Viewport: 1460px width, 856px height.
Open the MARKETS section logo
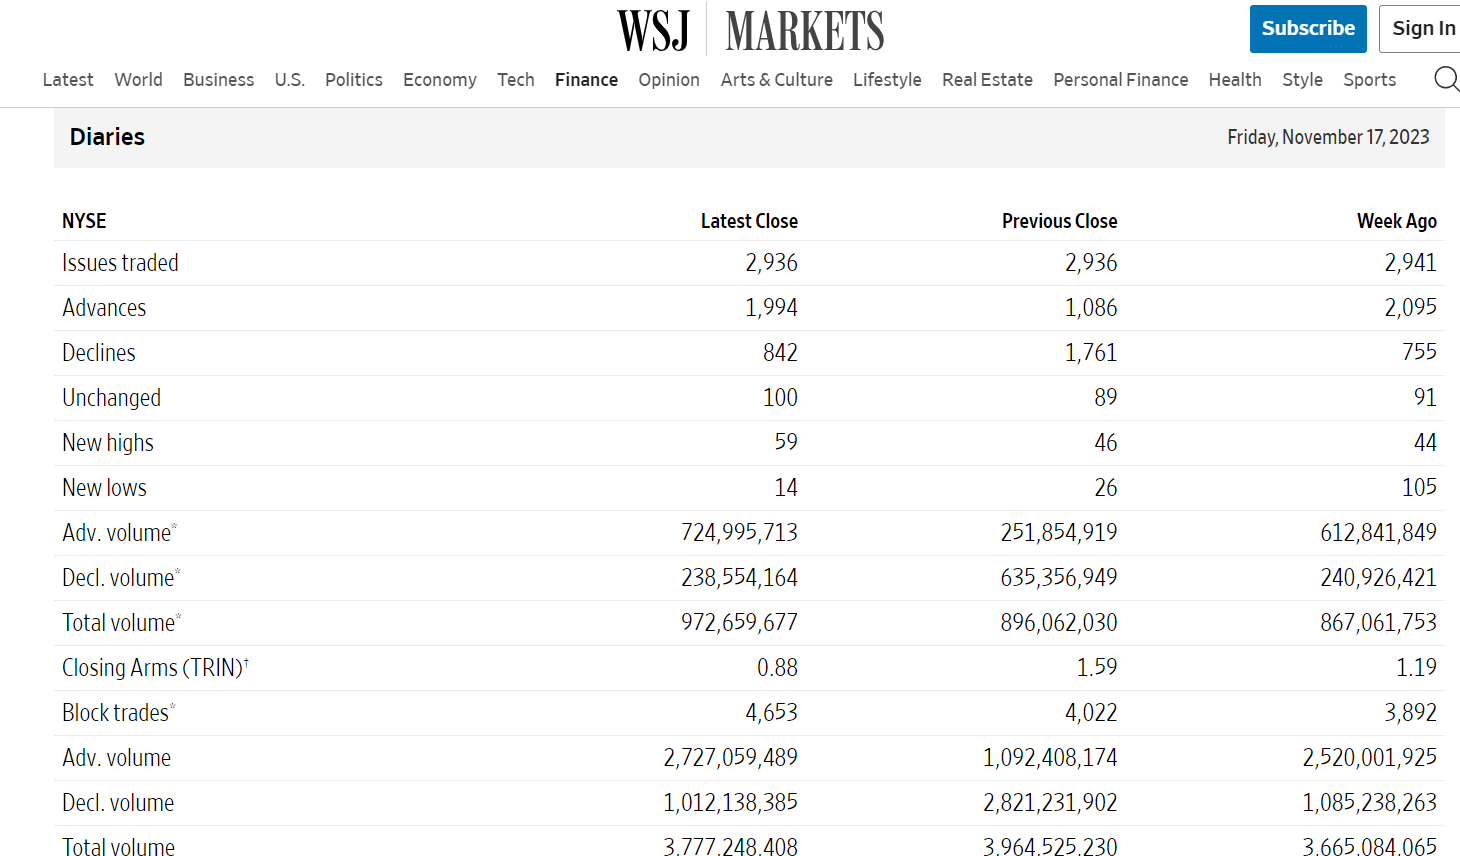point(805,30)
